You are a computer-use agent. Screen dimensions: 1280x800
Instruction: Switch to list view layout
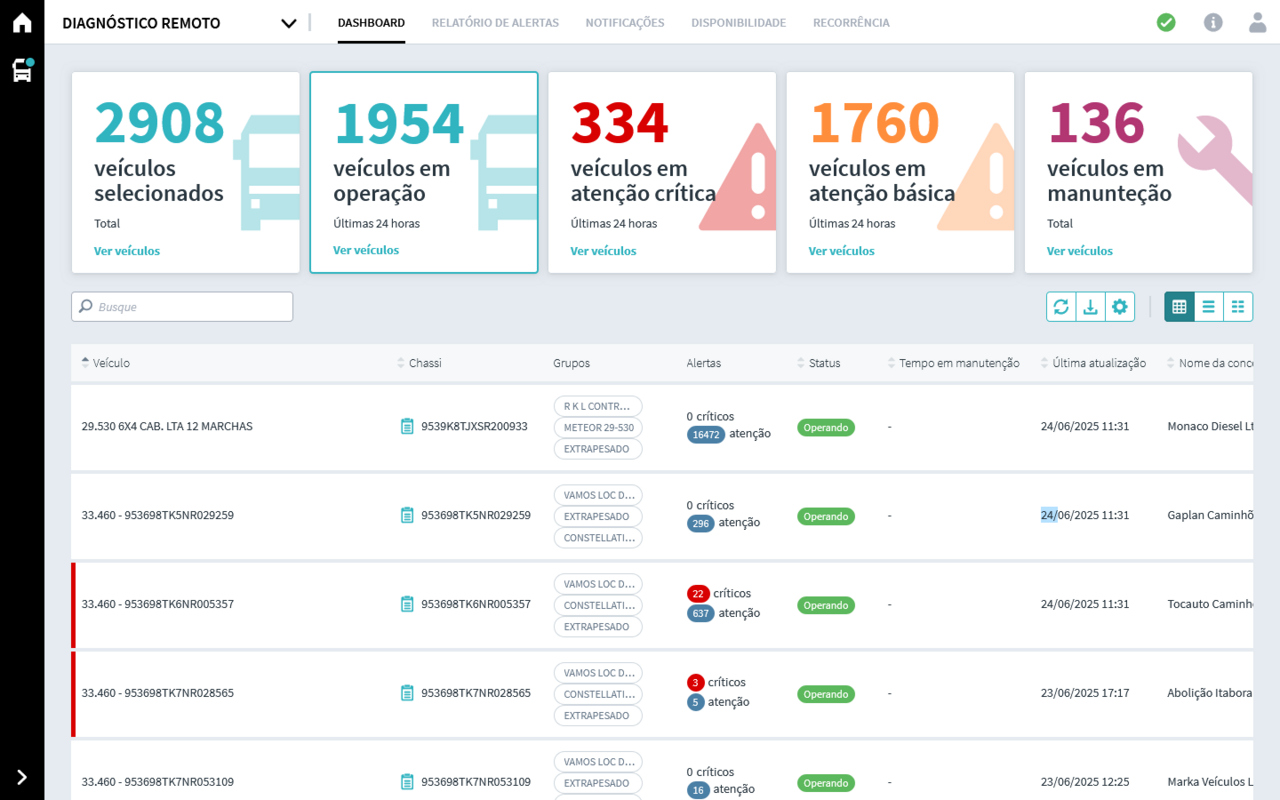pyautogui.click(x=1209, y=307)
